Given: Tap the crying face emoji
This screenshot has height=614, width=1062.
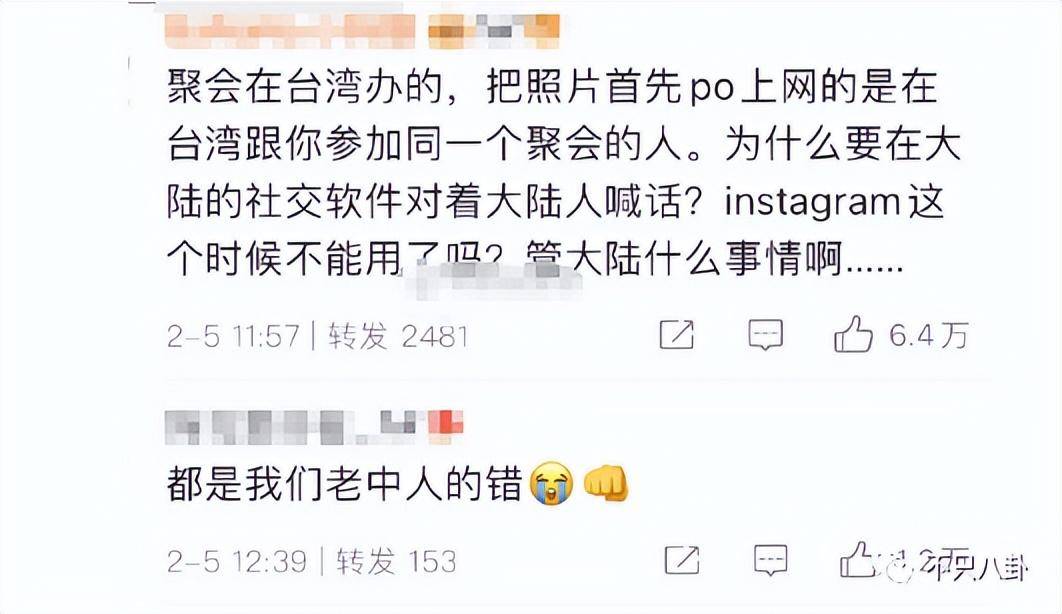Looking at the screenshot, I should [552, 484].
